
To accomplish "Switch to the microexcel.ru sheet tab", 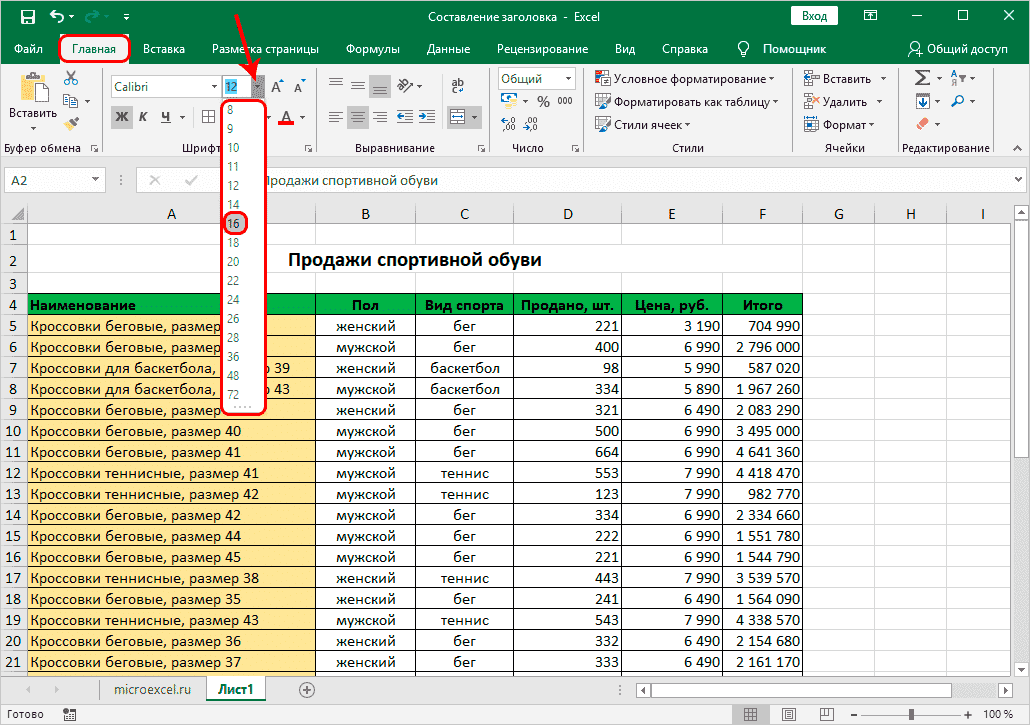I will [153, 689].
